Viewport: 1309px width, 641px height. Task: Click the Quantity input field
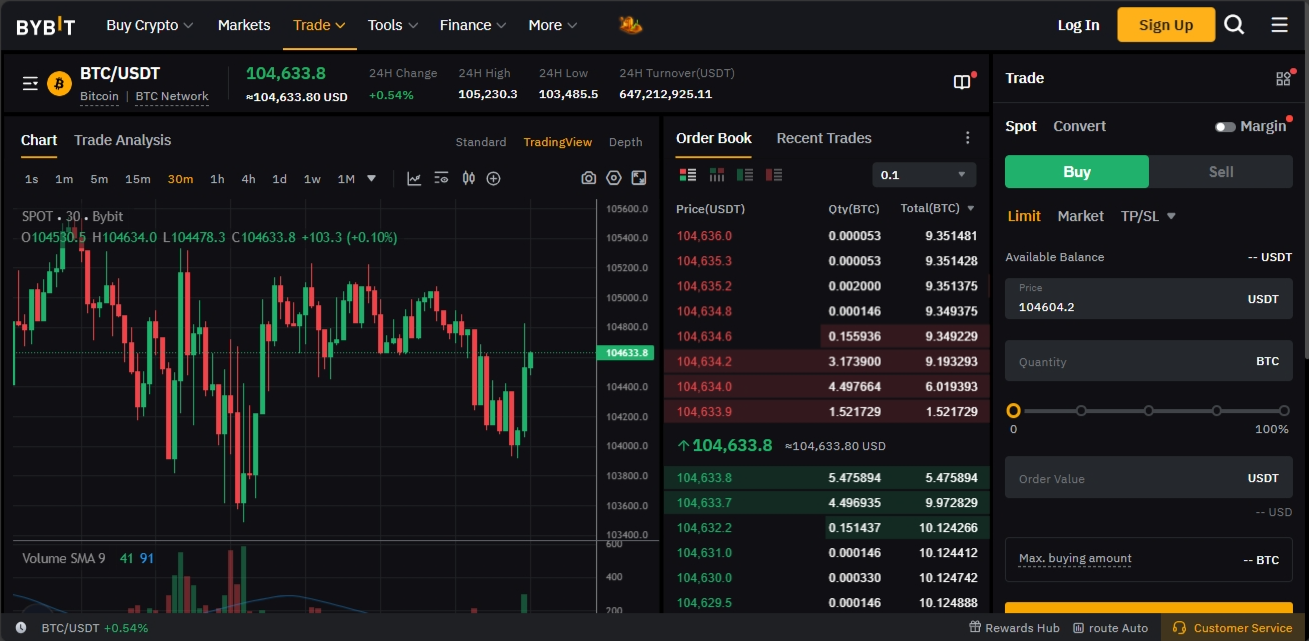(x=1149, y=361)
